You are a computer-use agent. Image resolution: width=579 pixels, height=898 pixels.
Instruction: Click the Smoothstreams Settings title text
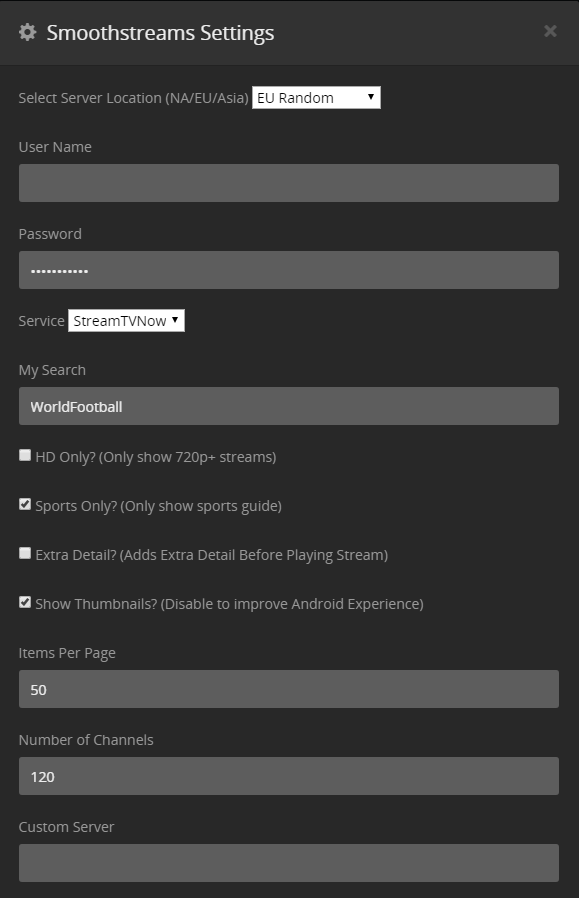click(160, 33)
